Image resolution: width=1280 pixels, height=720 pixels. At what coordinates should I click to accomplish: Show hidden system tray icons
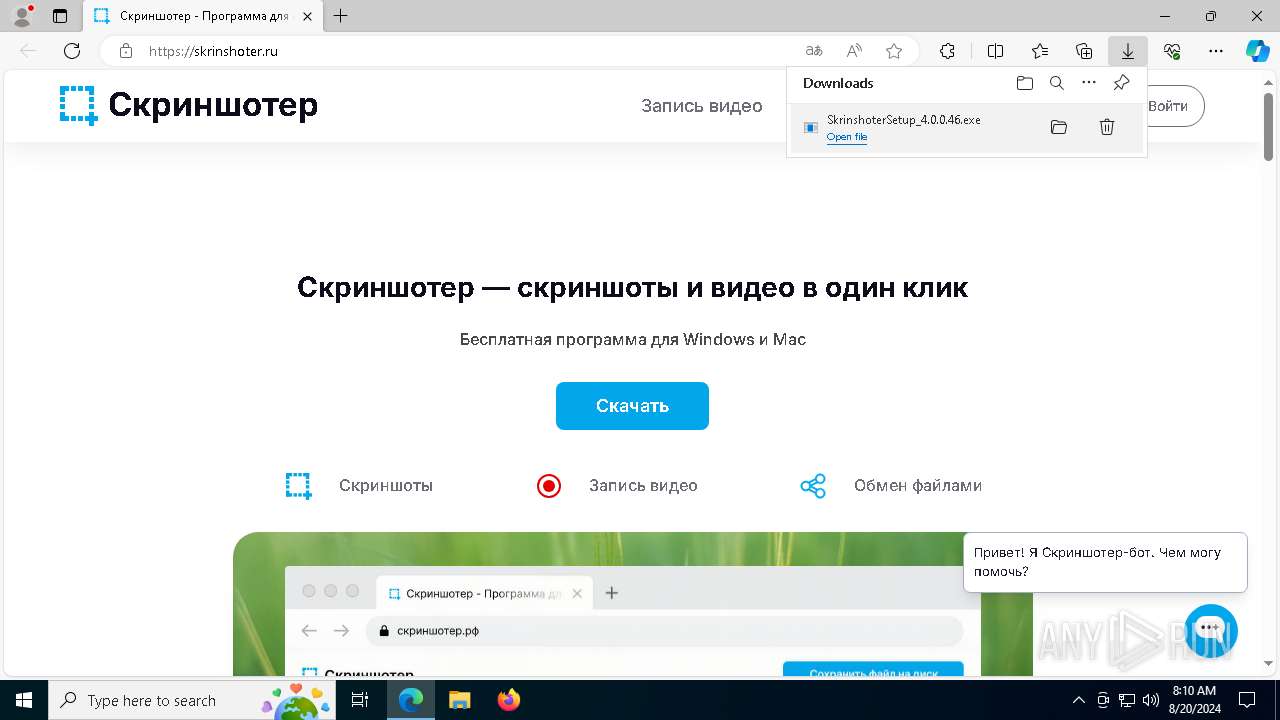[1078, 700]
